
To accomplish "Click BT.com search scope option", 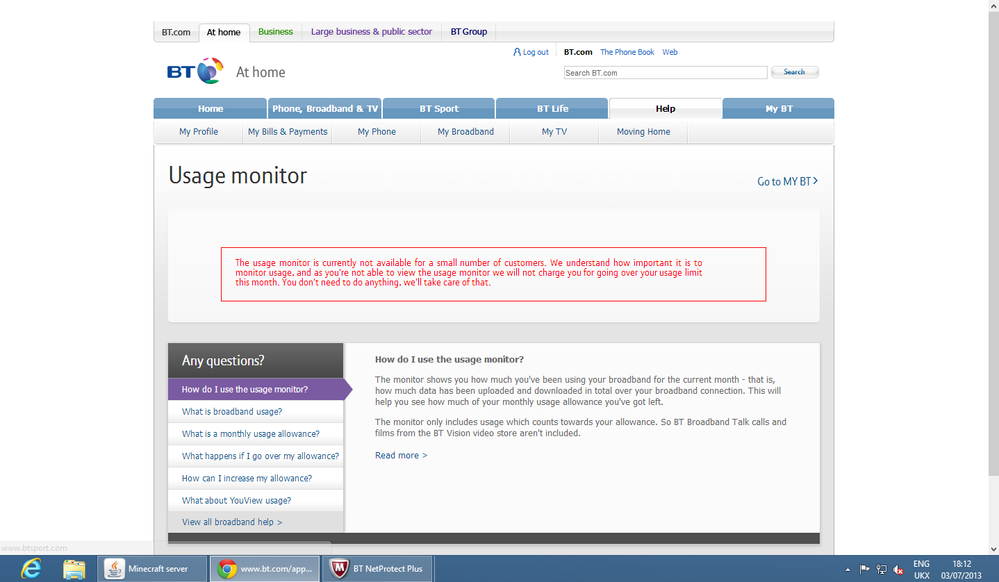I will point(578,52).
